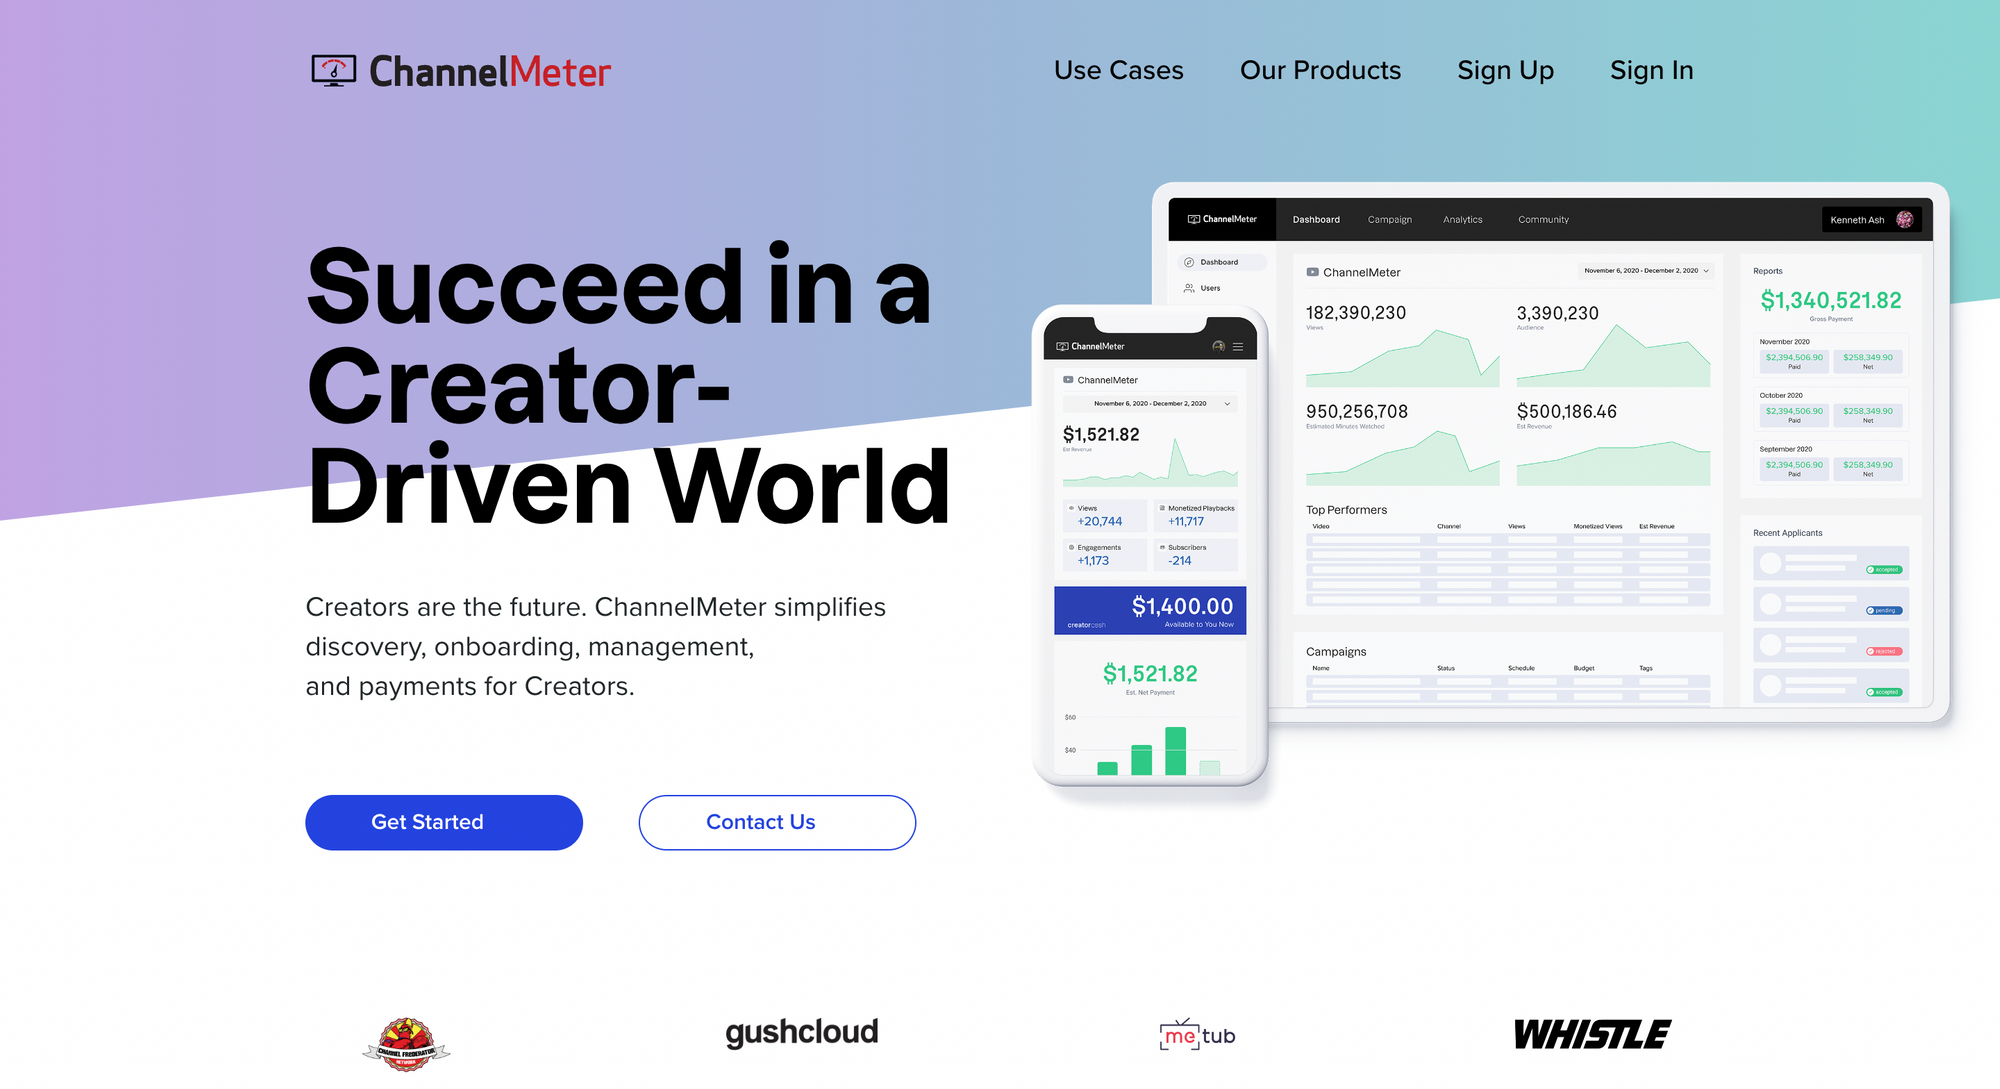Click the Contact Us button
The height and width of the screenshot is (1089, 2000).
pyautogui.click(x=777, y=821)
